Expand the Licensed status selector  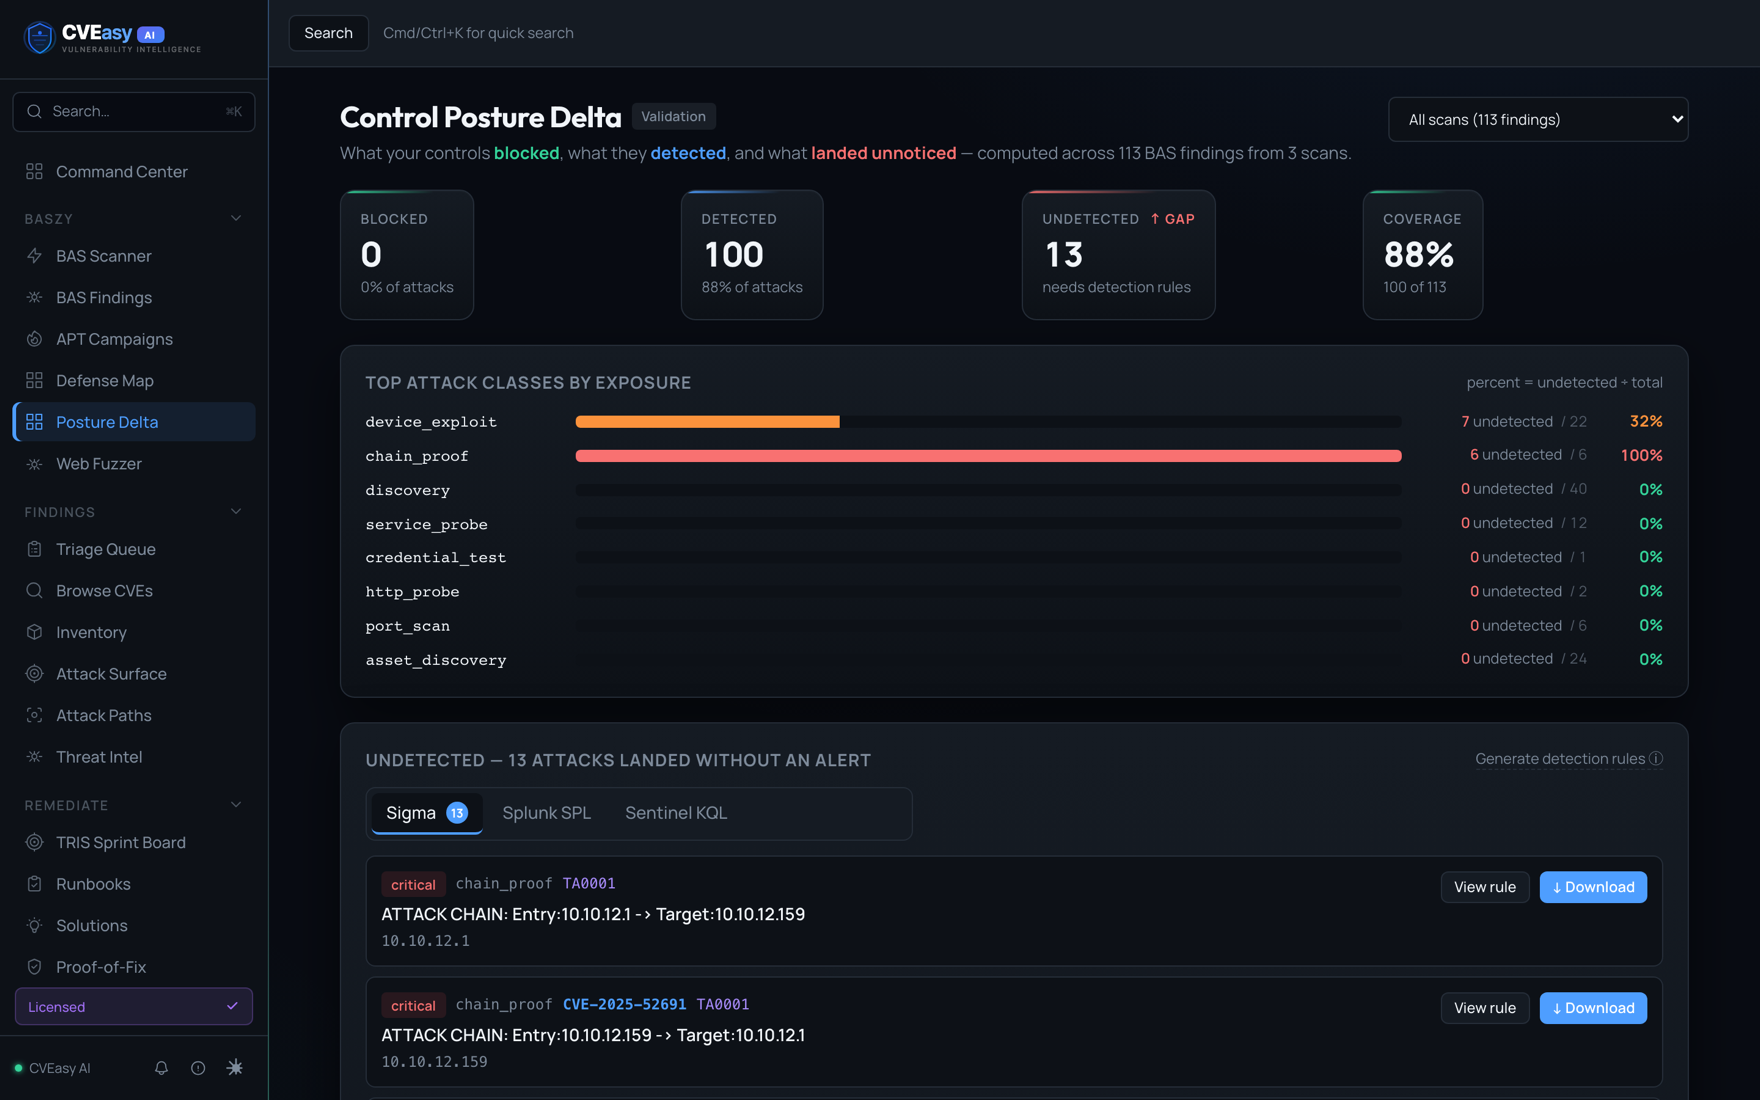134,1006
